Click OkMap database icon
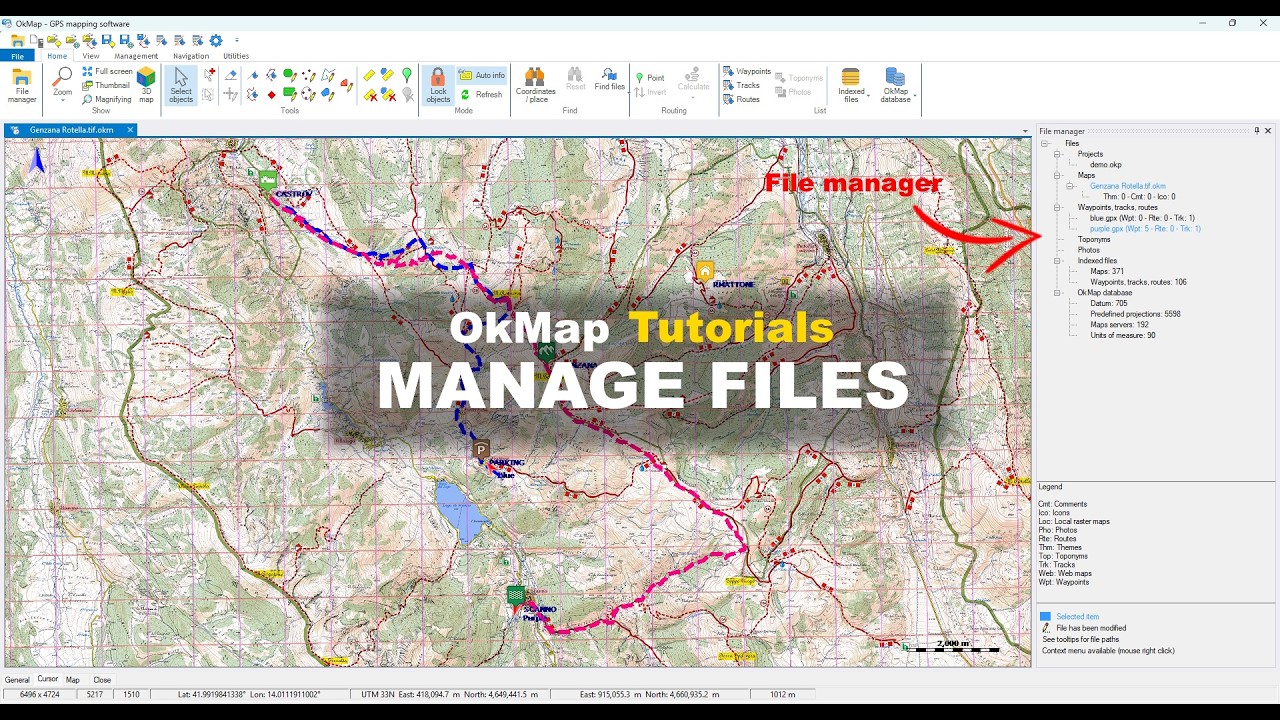 click(895, 77)
